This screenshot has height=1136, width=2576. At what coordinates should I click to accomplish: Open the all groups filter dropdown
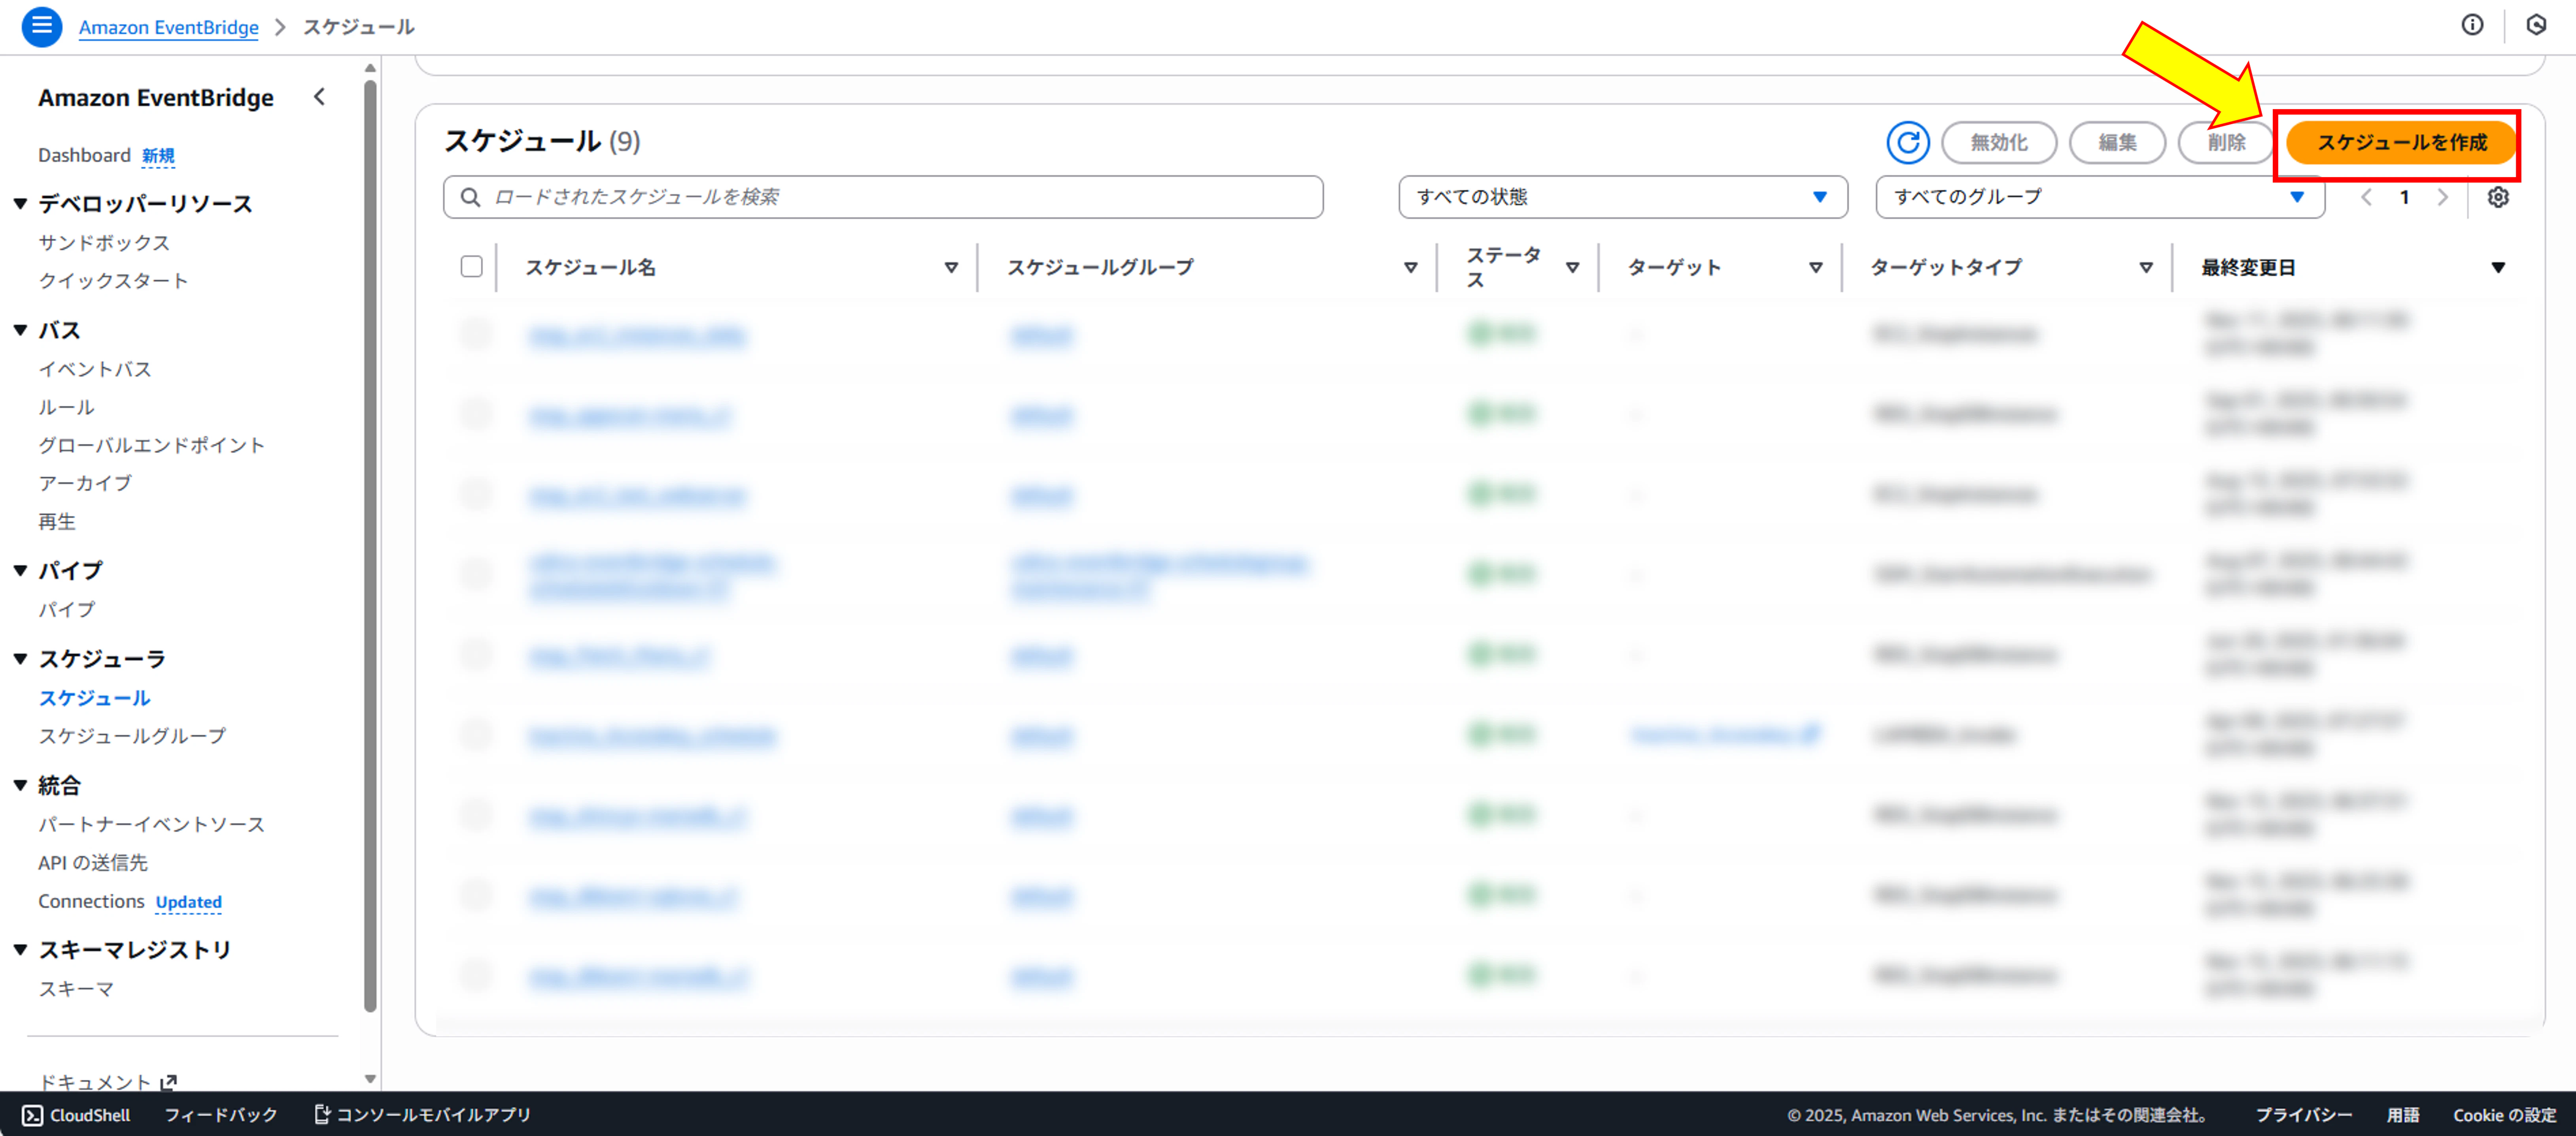(2099, 197)
